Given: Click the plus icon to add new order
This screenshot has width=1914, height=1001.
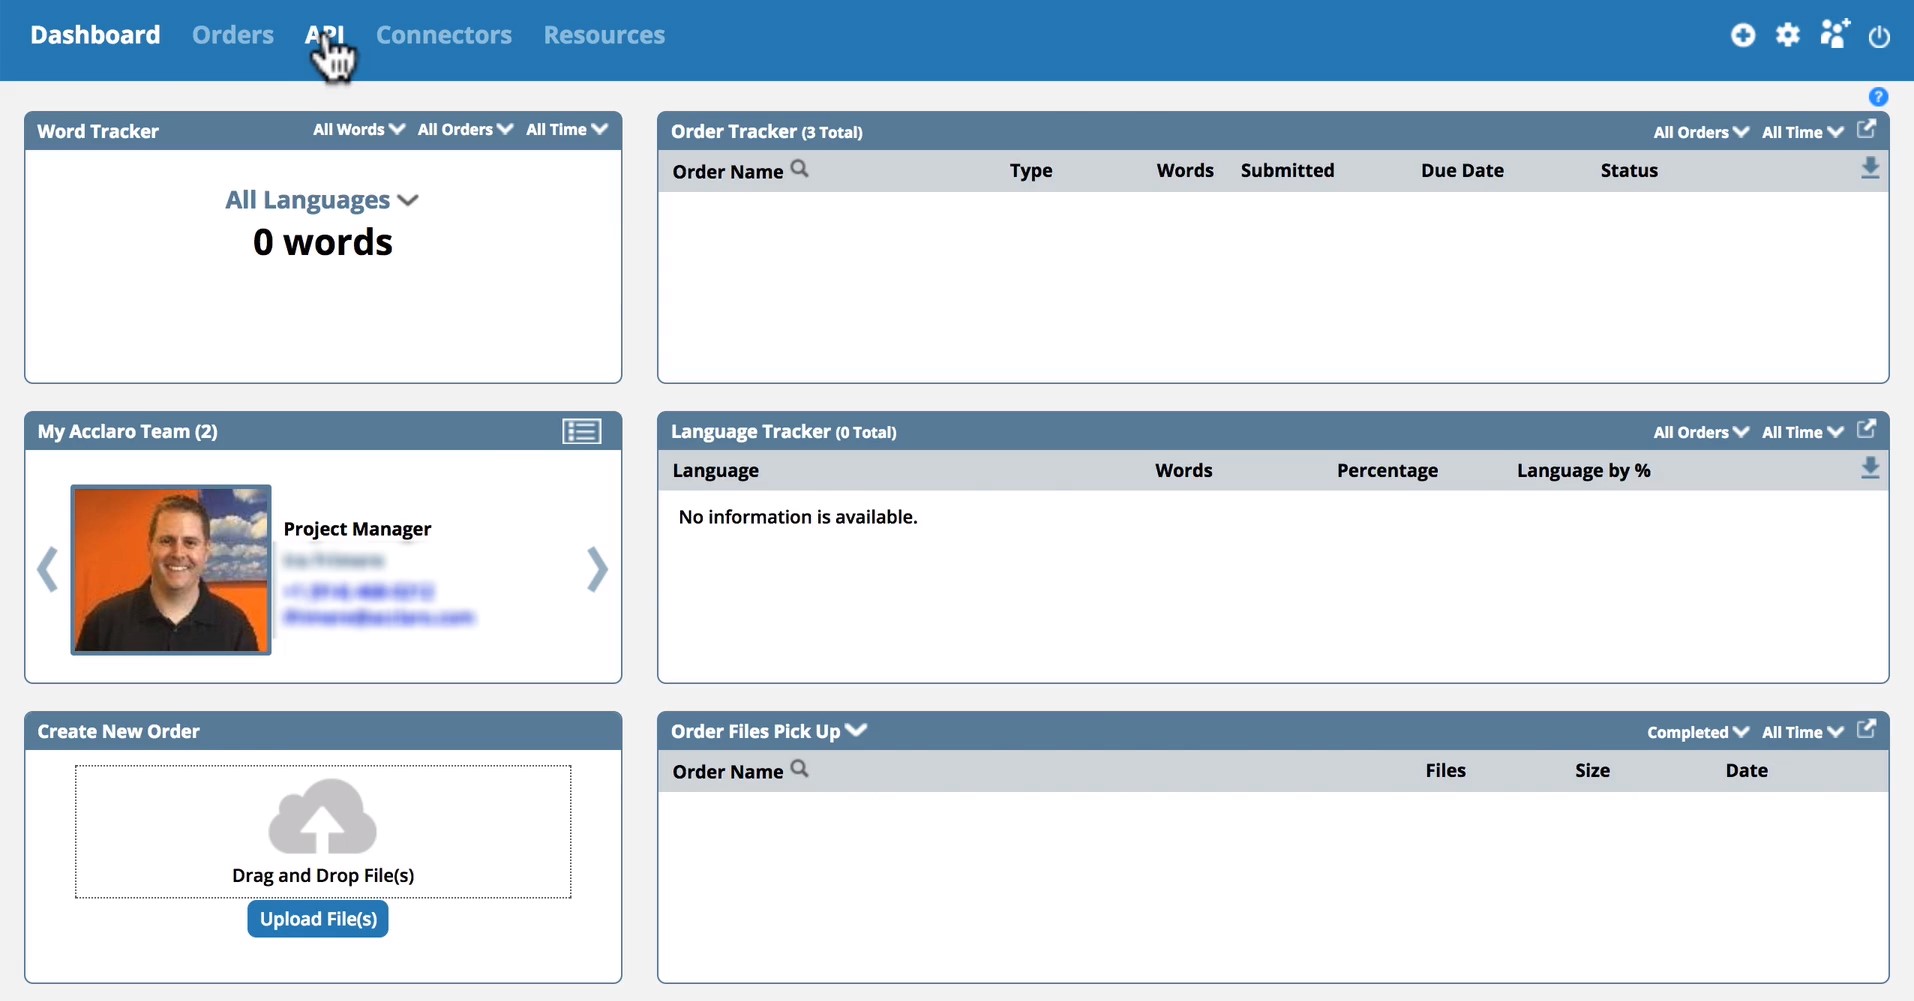Looking at the screenshot, I should [1742, 35].
